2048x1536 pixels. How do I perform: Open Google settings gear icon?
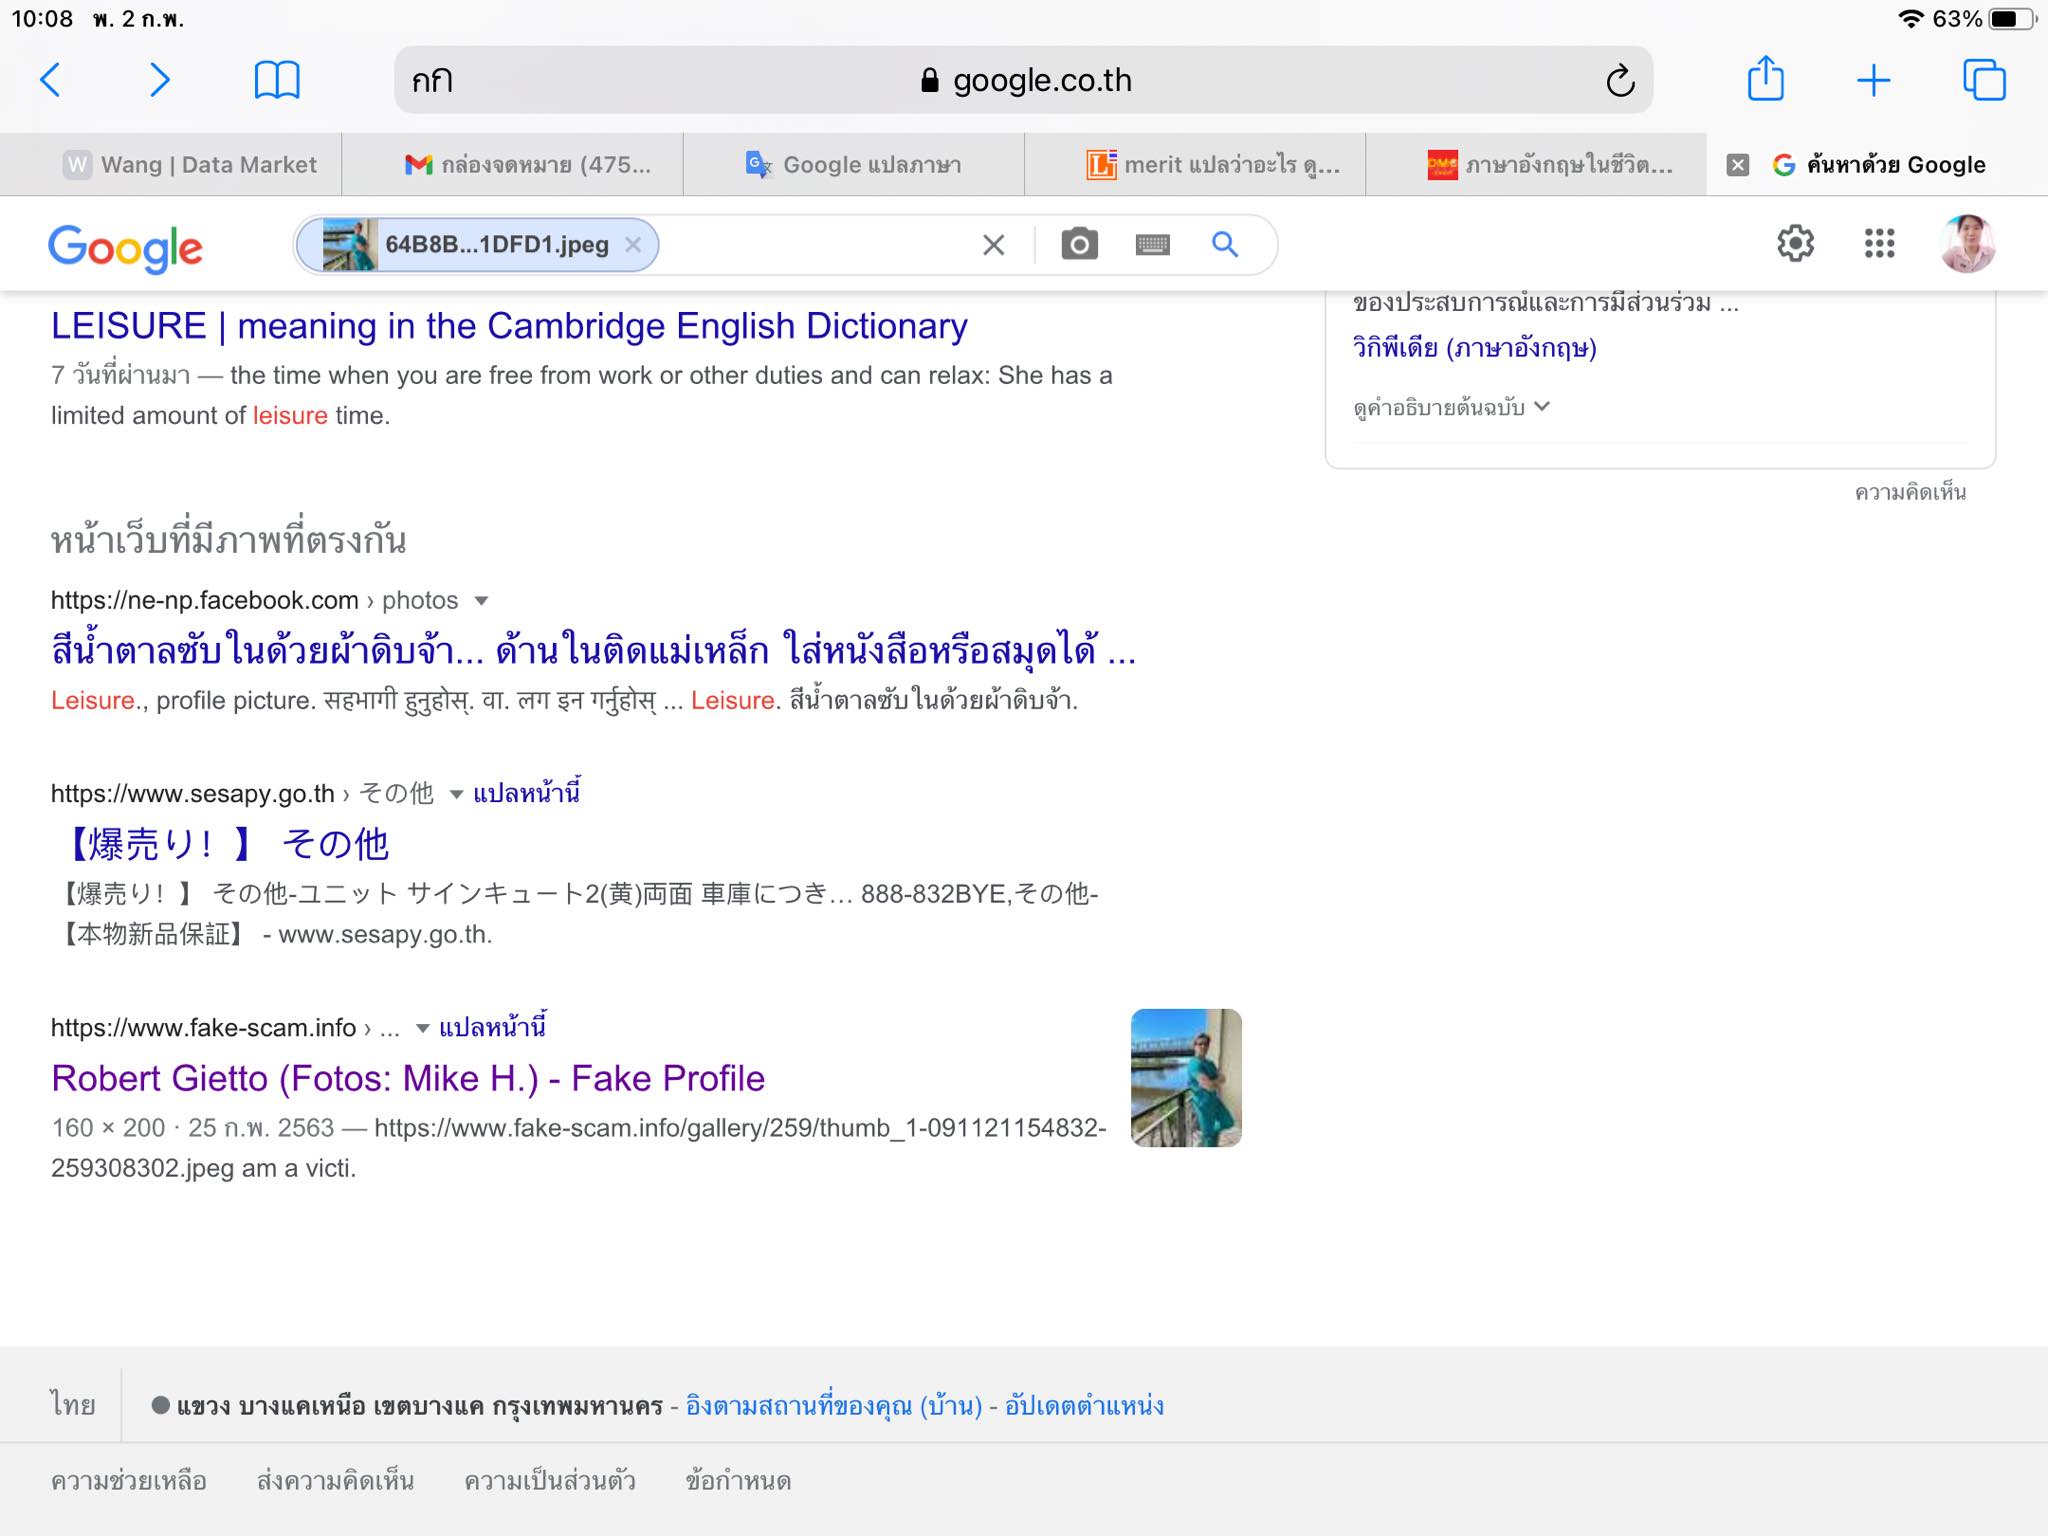[1795, 243]
